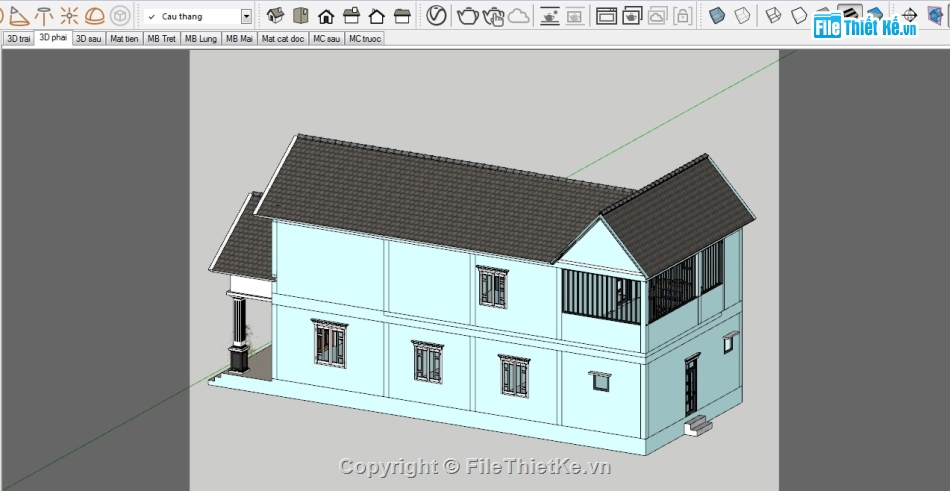Click the grayed-out mesh cube icon

tap(120, 16)
